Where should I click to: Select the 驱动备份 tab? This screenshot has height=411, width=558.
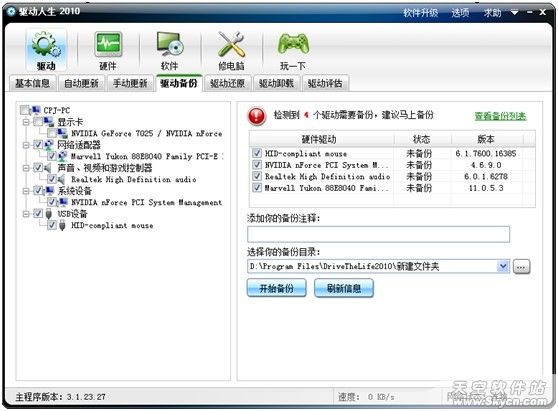point(179,83)
